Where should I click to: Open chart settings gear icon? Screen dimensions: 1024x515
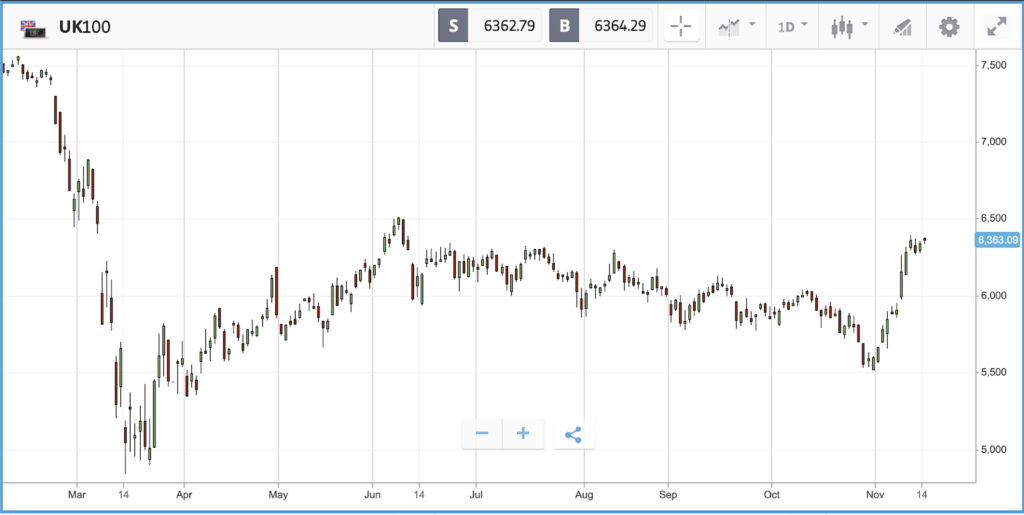[949, 27]
